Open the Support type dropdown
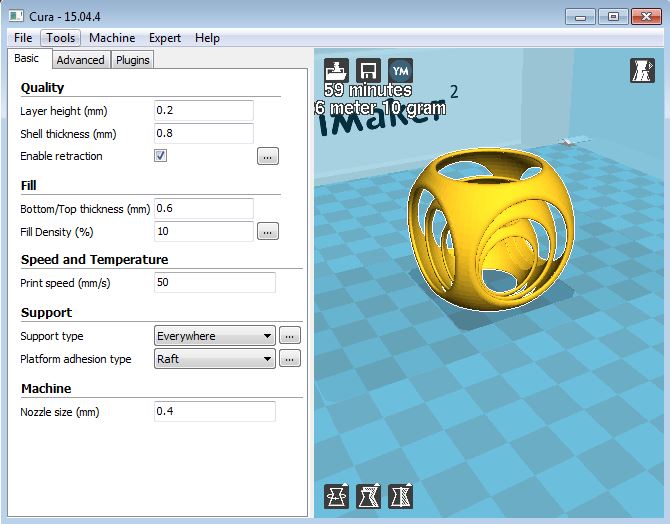 (215, 336)
